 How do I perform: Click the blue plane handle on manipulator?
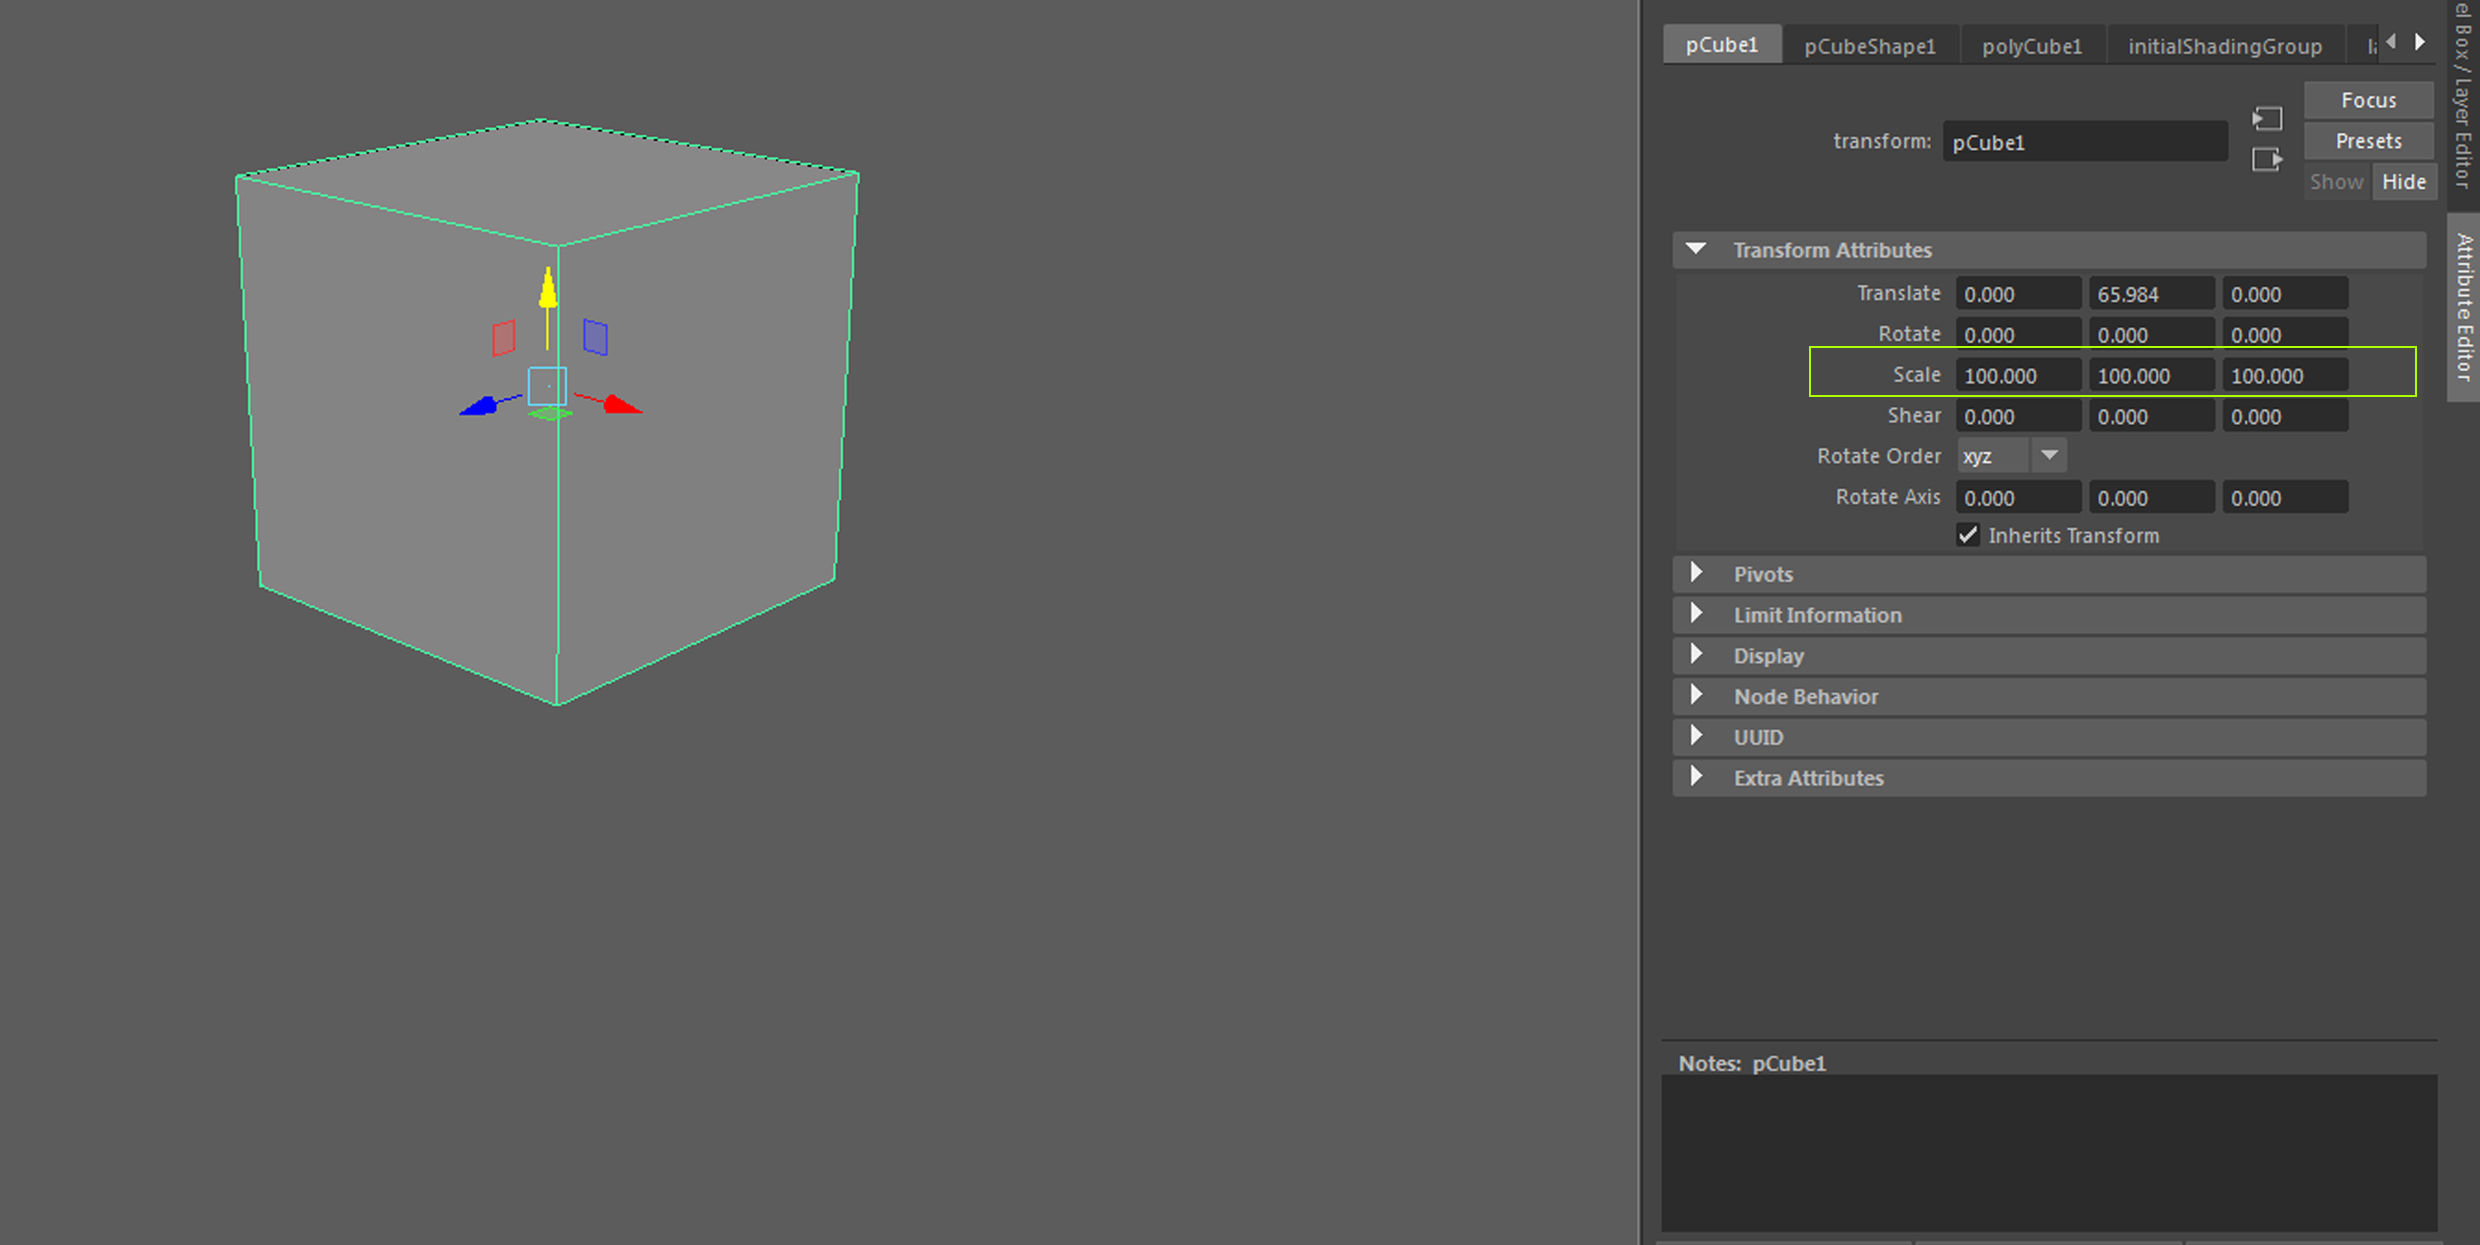pyautogui.click(x=595, y=337)
